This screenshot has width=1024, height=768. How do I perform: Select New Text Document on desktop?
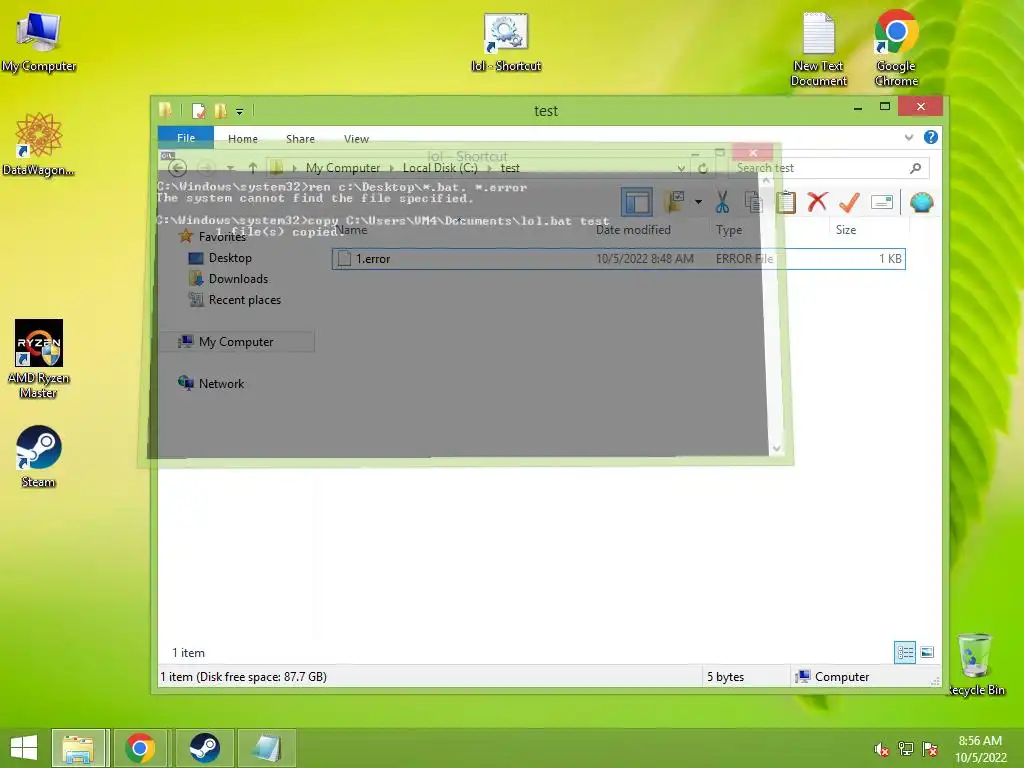(x=818, y=49)
